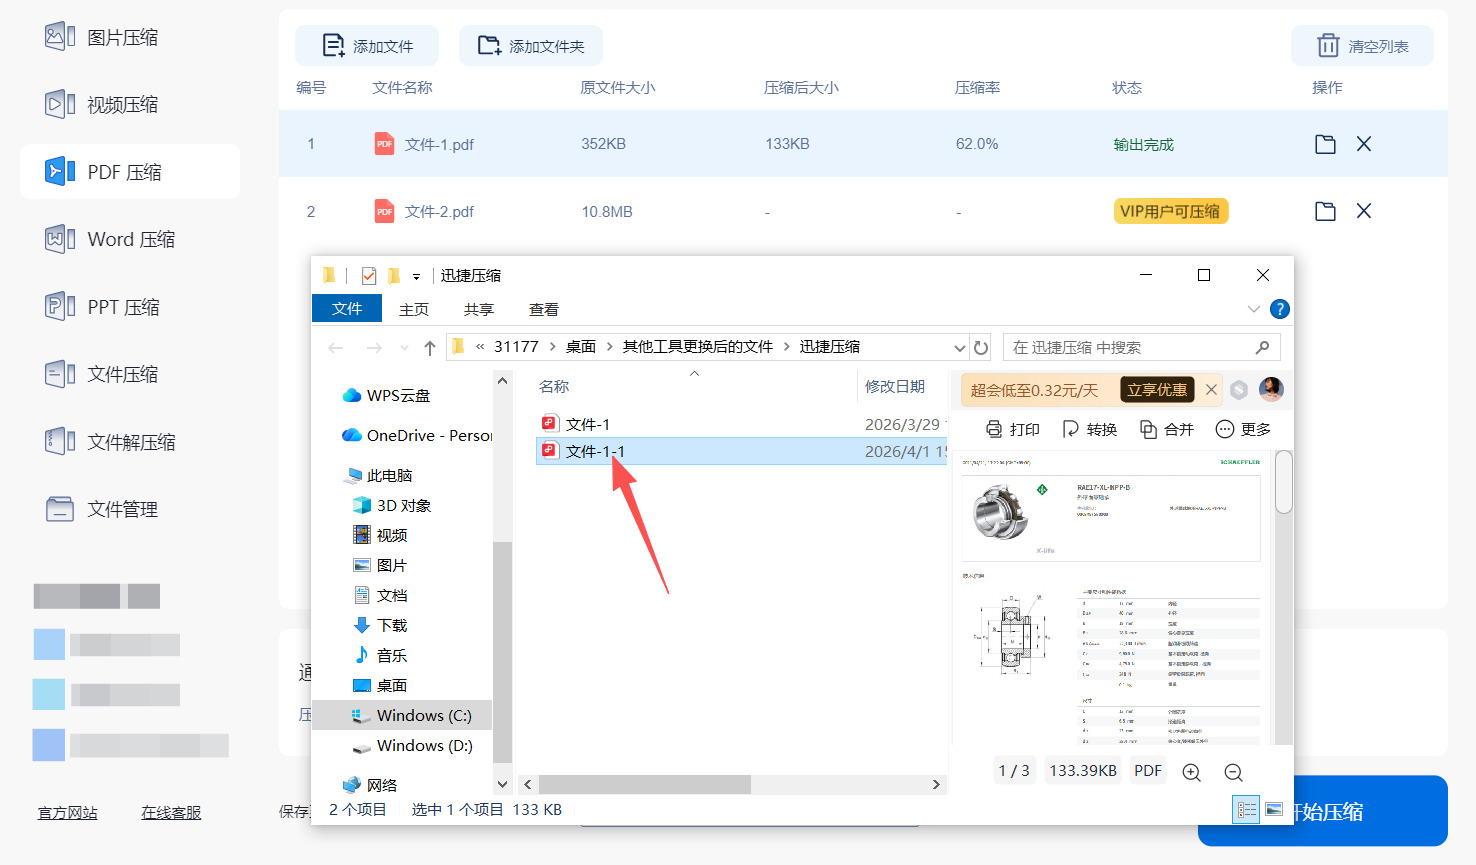Select PDF 压缩 in the sidebar
Image resolution: width=1476 pixels, height=865 pixels.
130,172
